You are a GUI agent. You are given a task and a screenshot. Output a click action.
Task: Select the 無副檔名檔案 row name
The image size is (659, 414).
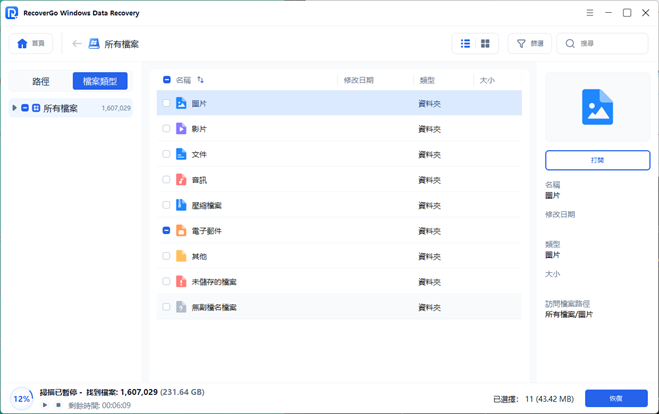point(214,308)
